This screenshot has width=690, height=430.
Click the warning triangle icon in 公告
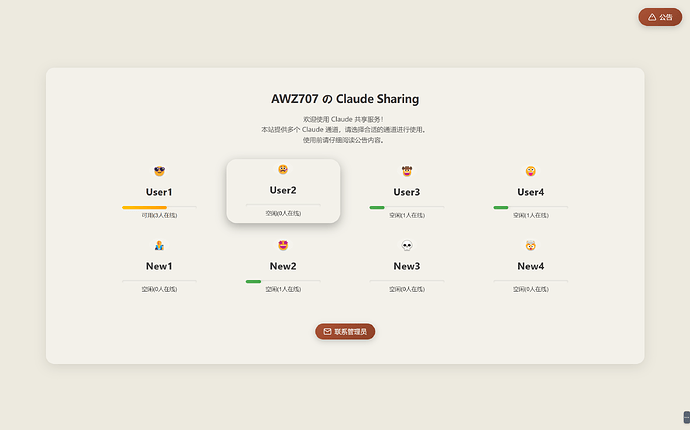click(652, 17)
